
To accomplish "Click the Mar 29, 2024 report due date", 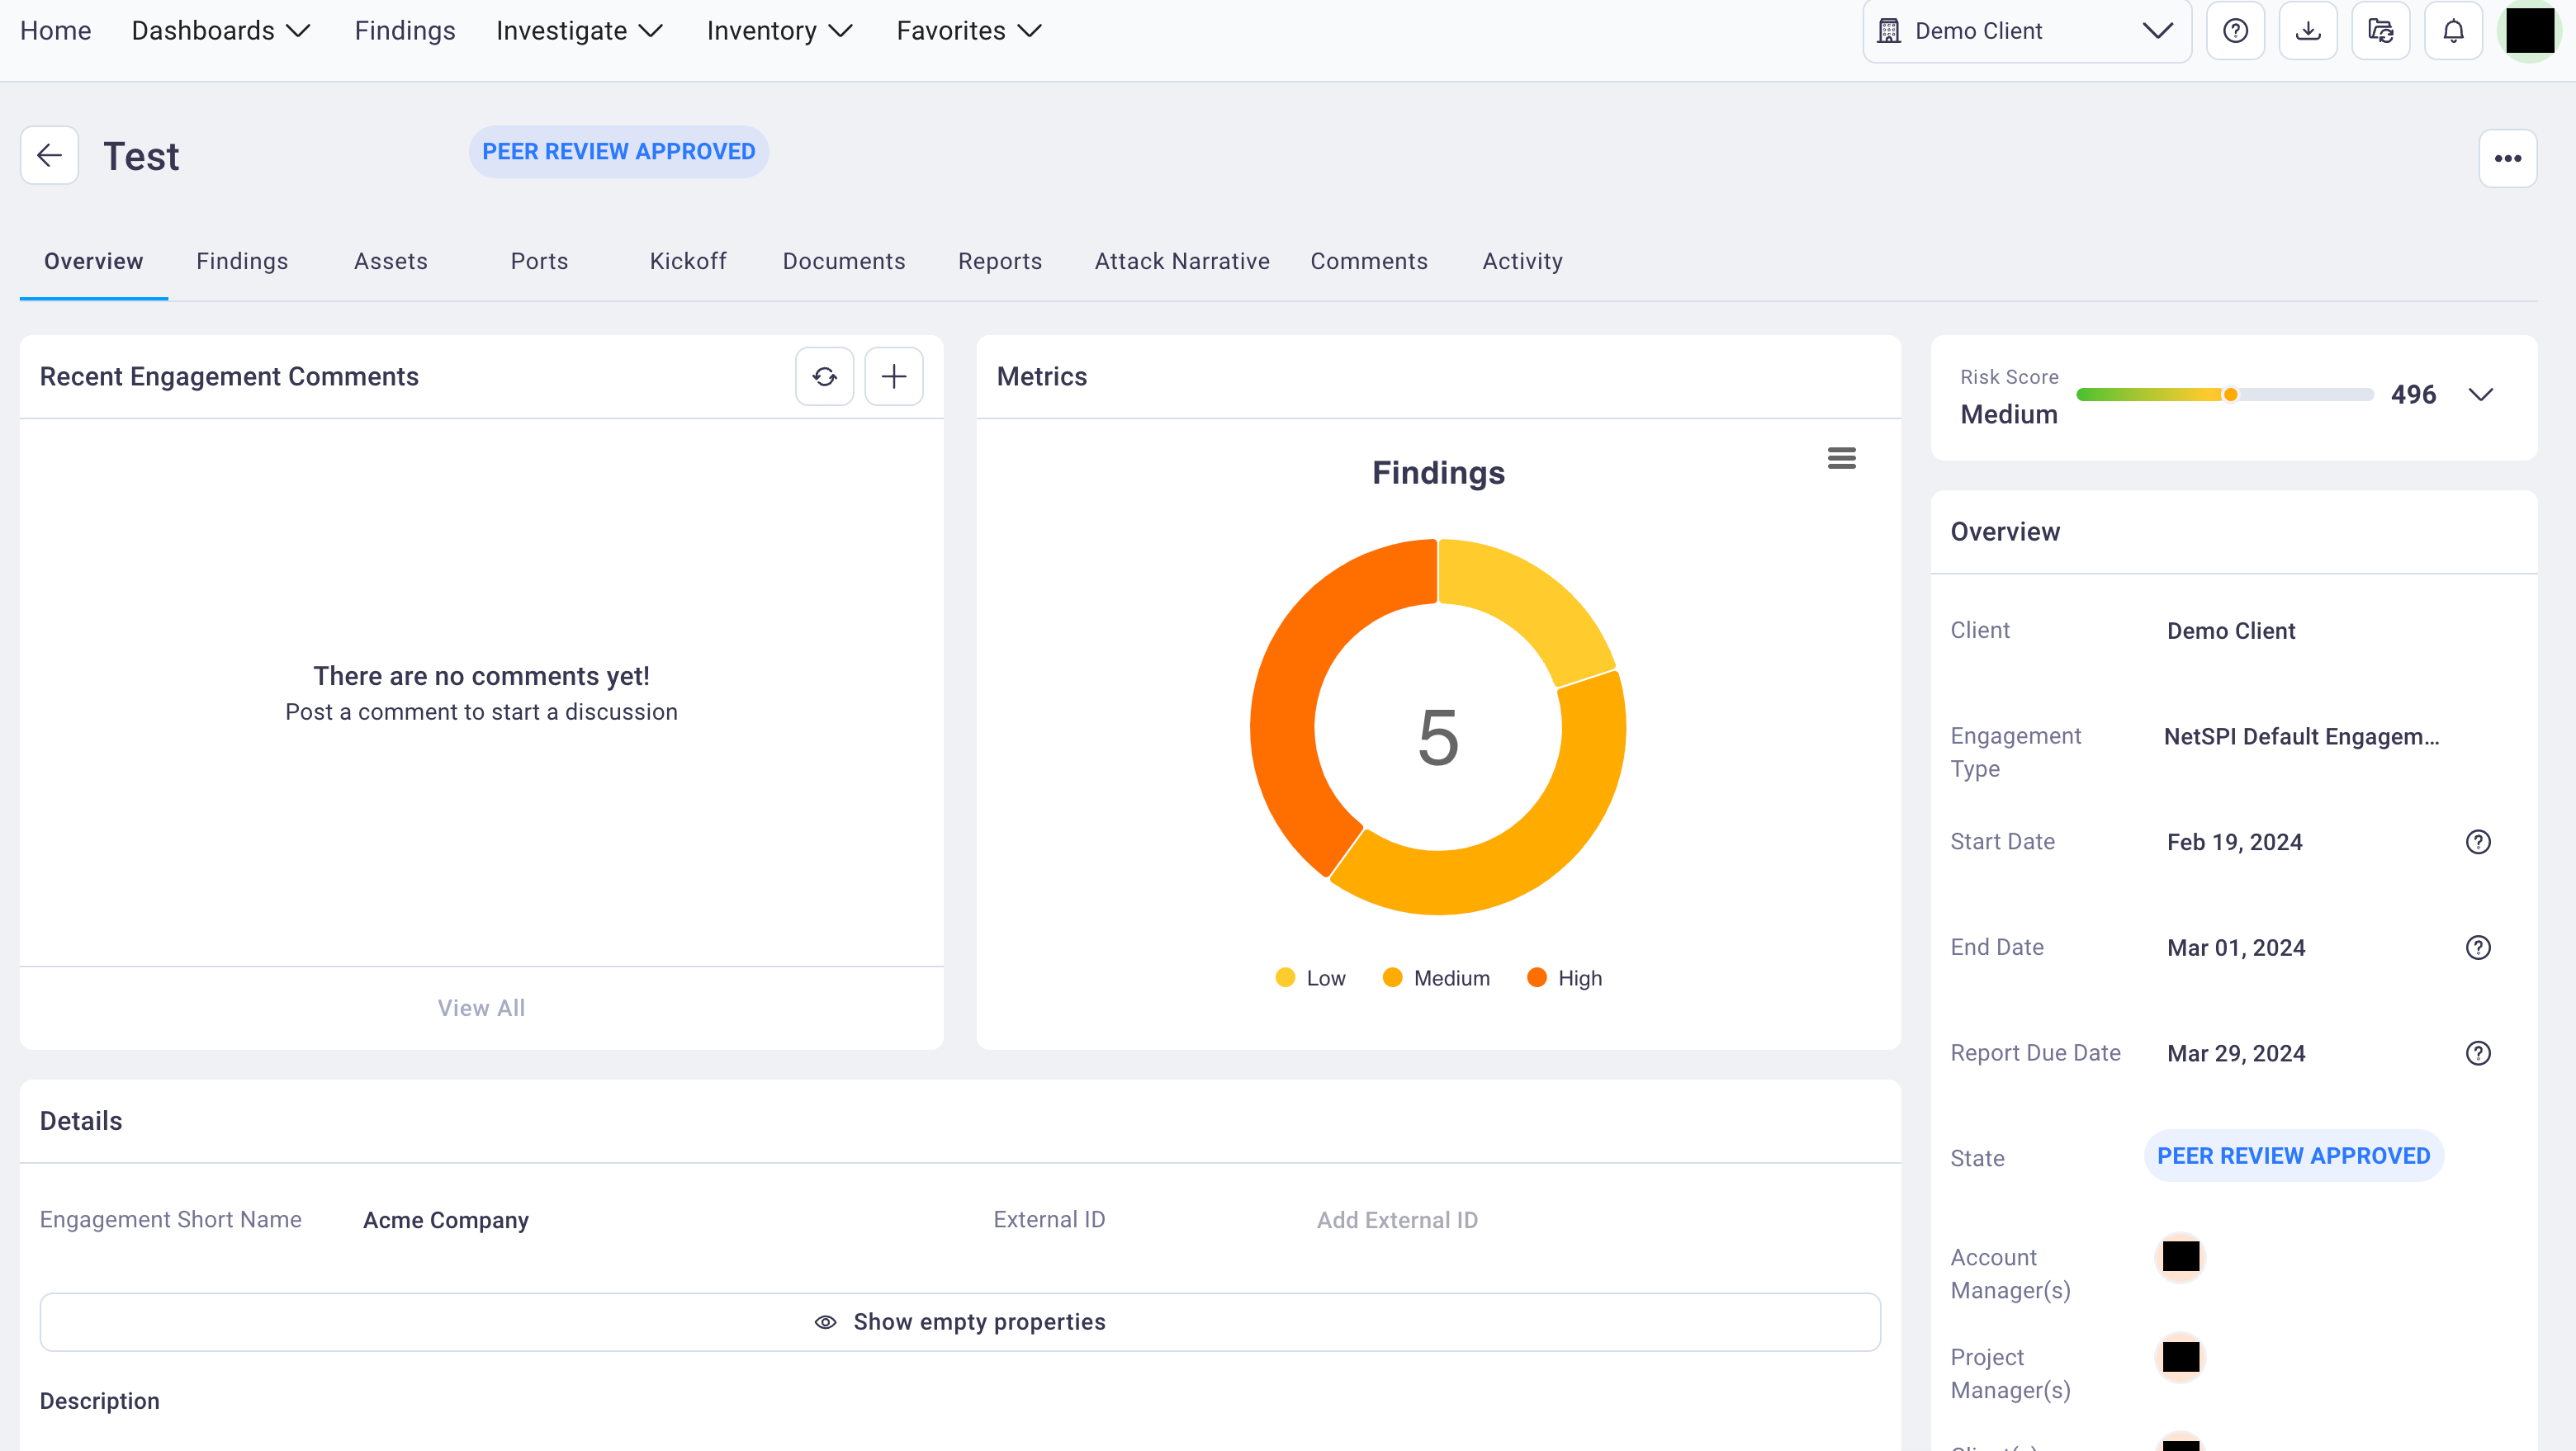I will coord(2235,1053).
